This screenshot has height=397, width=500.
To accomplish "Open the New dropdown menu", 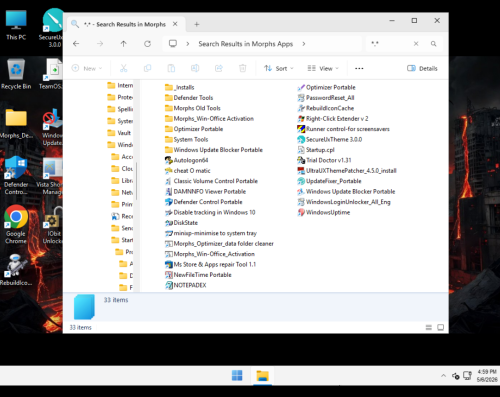I will click(87, 68).
